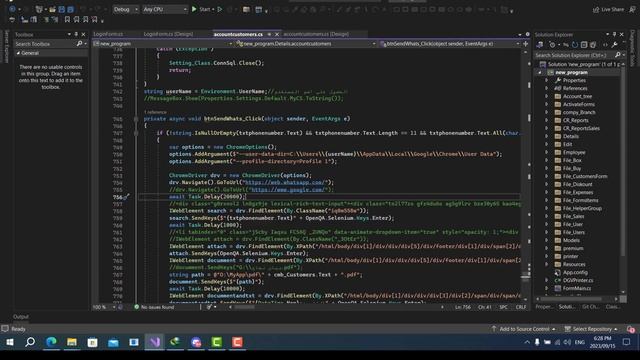Switch to accountcustomers.cs [Design] tab
This screenshot has height=360, width=640.
click(316, 34)
